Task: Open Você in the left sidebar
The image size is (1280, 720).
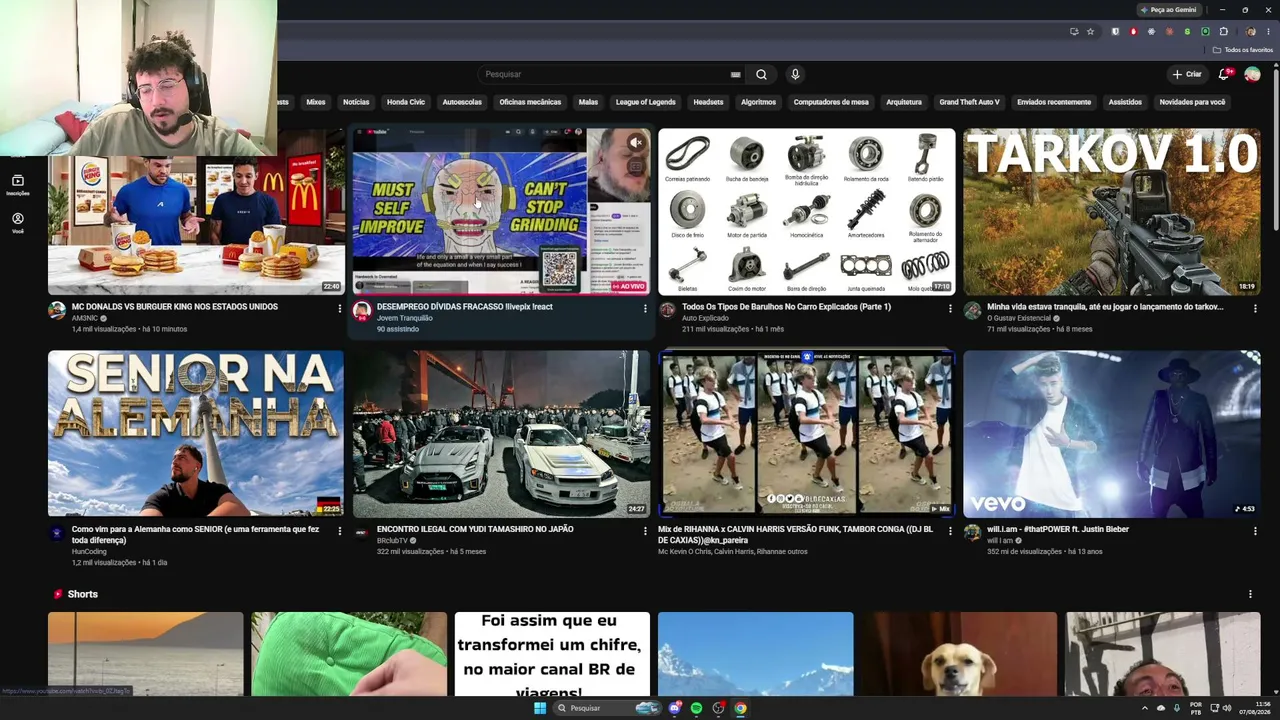Action: [x=18, y=223]
